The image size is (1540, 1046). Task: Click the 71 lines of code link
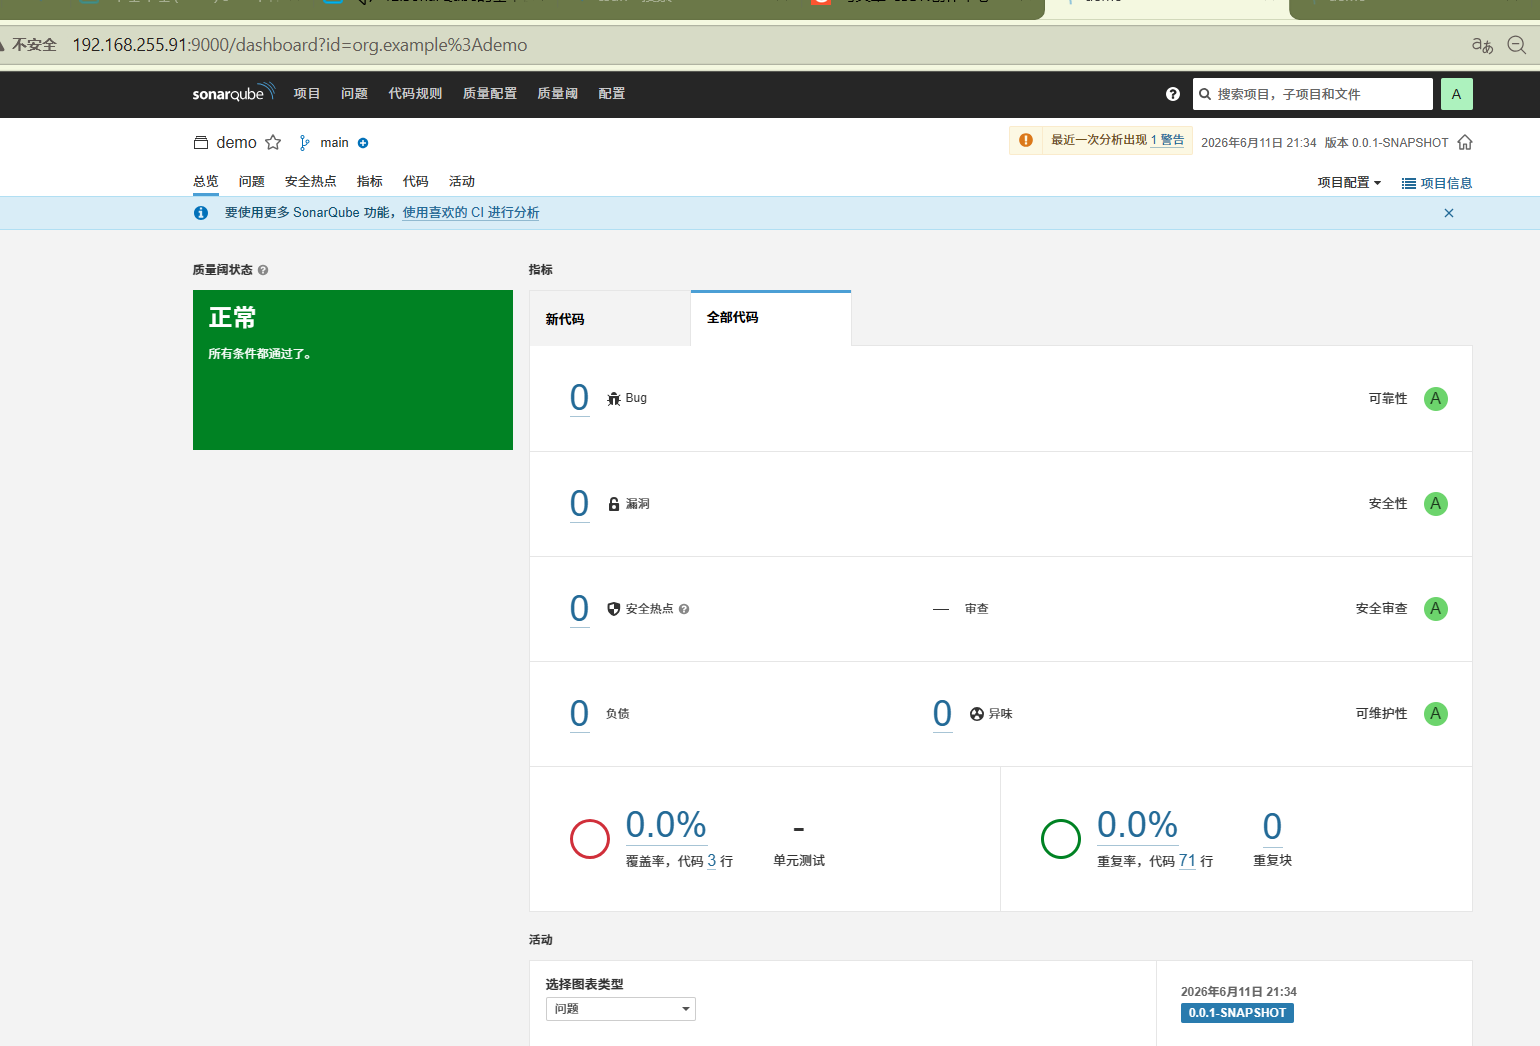click(1187, 861)
